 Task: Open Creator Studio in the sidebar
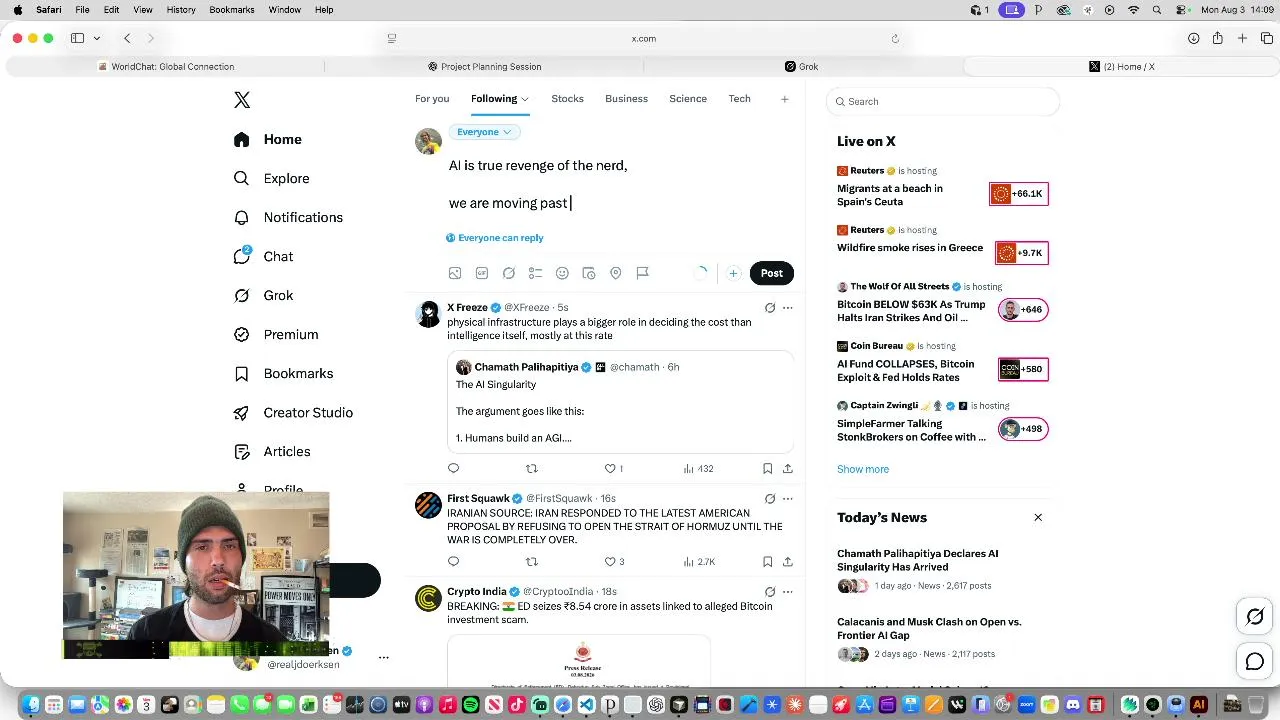click(293, 412)
